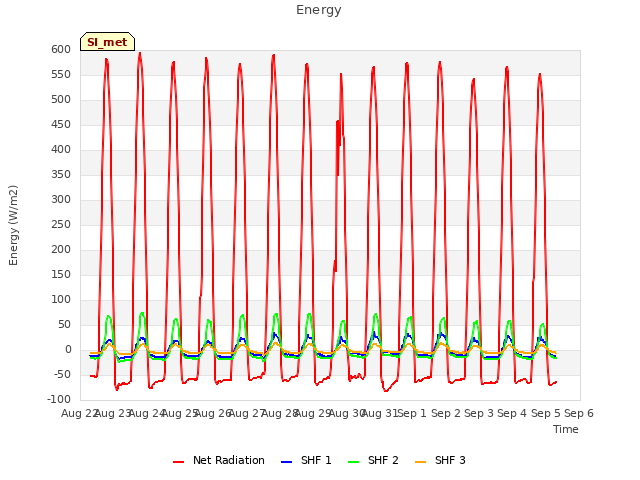Select the 550 y-axis tick label
The image size is (640, 480).
[x=61, y=75]
